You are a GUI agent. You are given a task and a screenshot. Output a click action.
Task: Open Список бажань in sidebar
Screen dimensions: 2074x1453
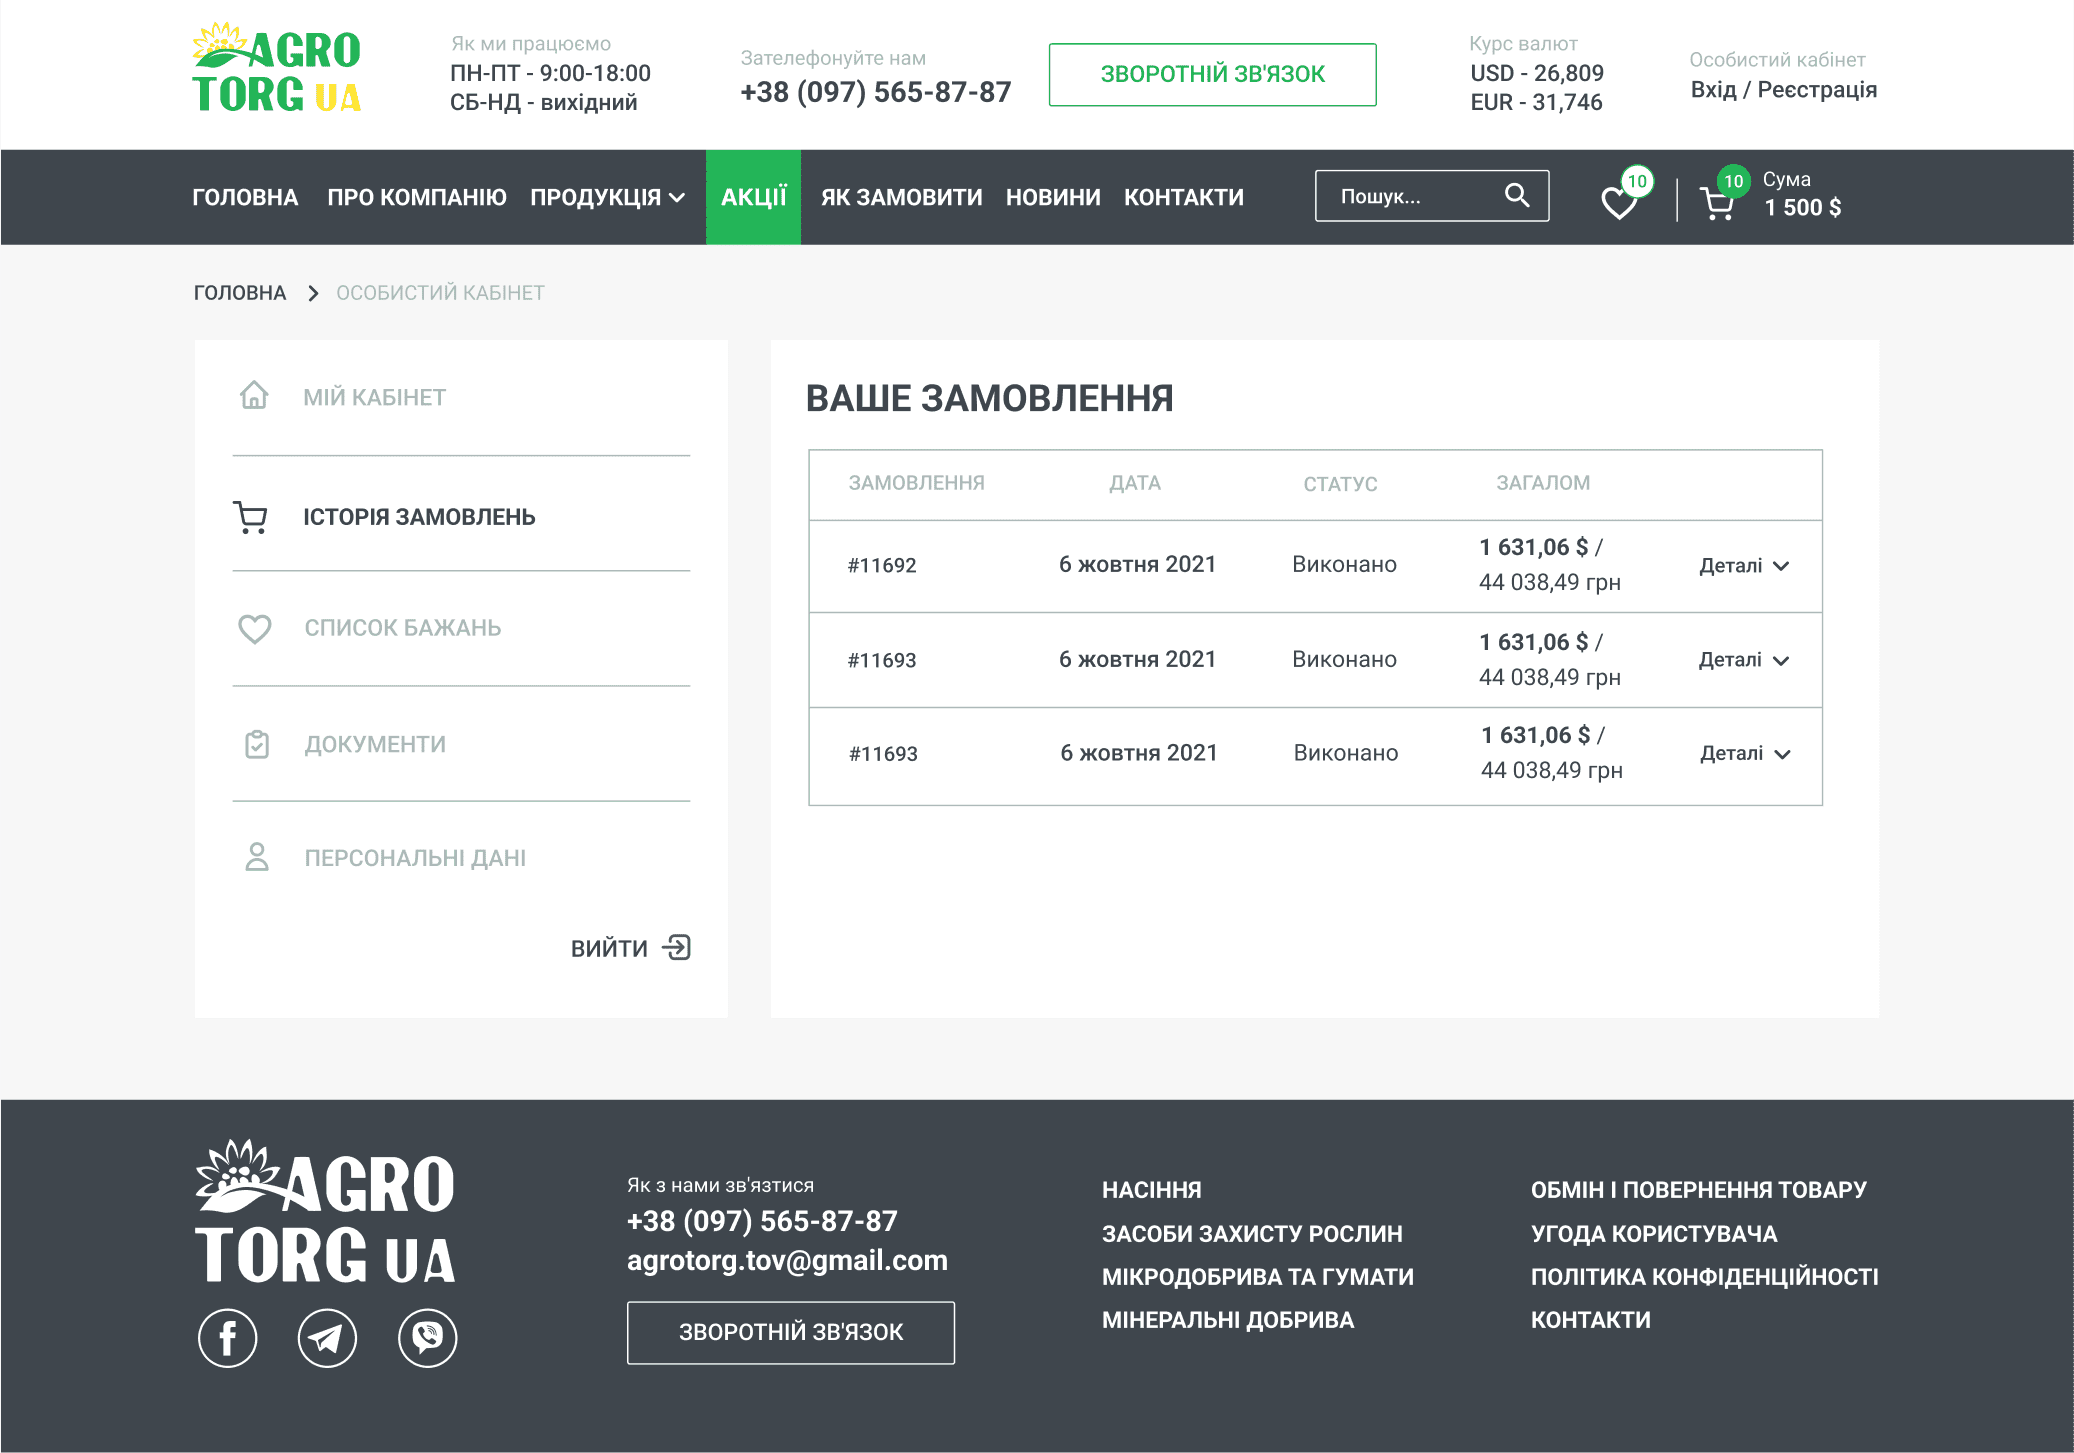pos(402,628)
